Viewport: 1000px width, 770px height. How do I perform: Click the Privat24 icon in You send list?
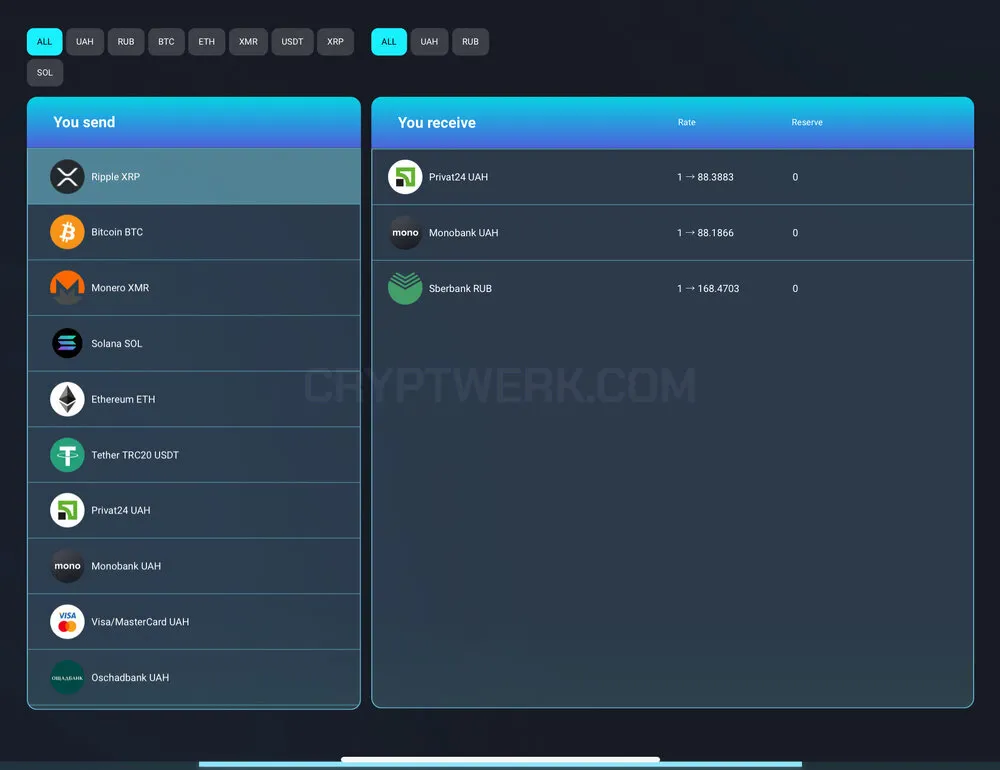coord(67,510)
